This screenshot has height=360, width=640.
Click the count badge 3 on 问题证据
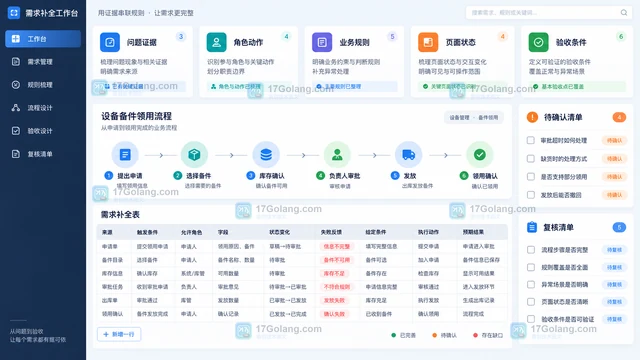point(181,37)
